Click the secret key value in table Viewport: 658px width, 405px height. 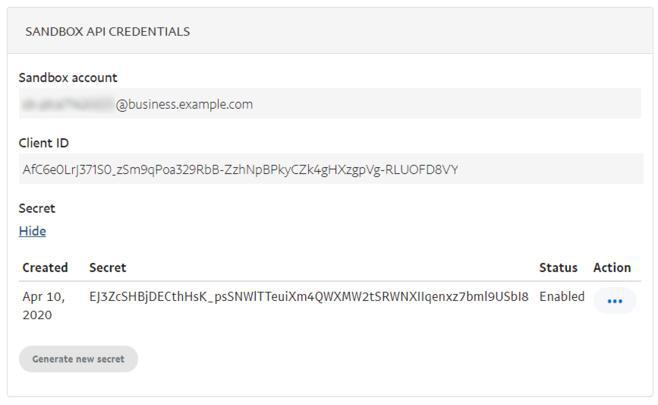point(309,297)
